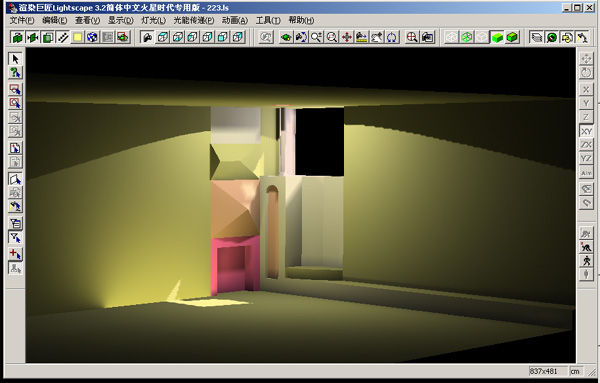
Task: Click the grayed Undo Zoom icon
Action: tap(266, 37)
